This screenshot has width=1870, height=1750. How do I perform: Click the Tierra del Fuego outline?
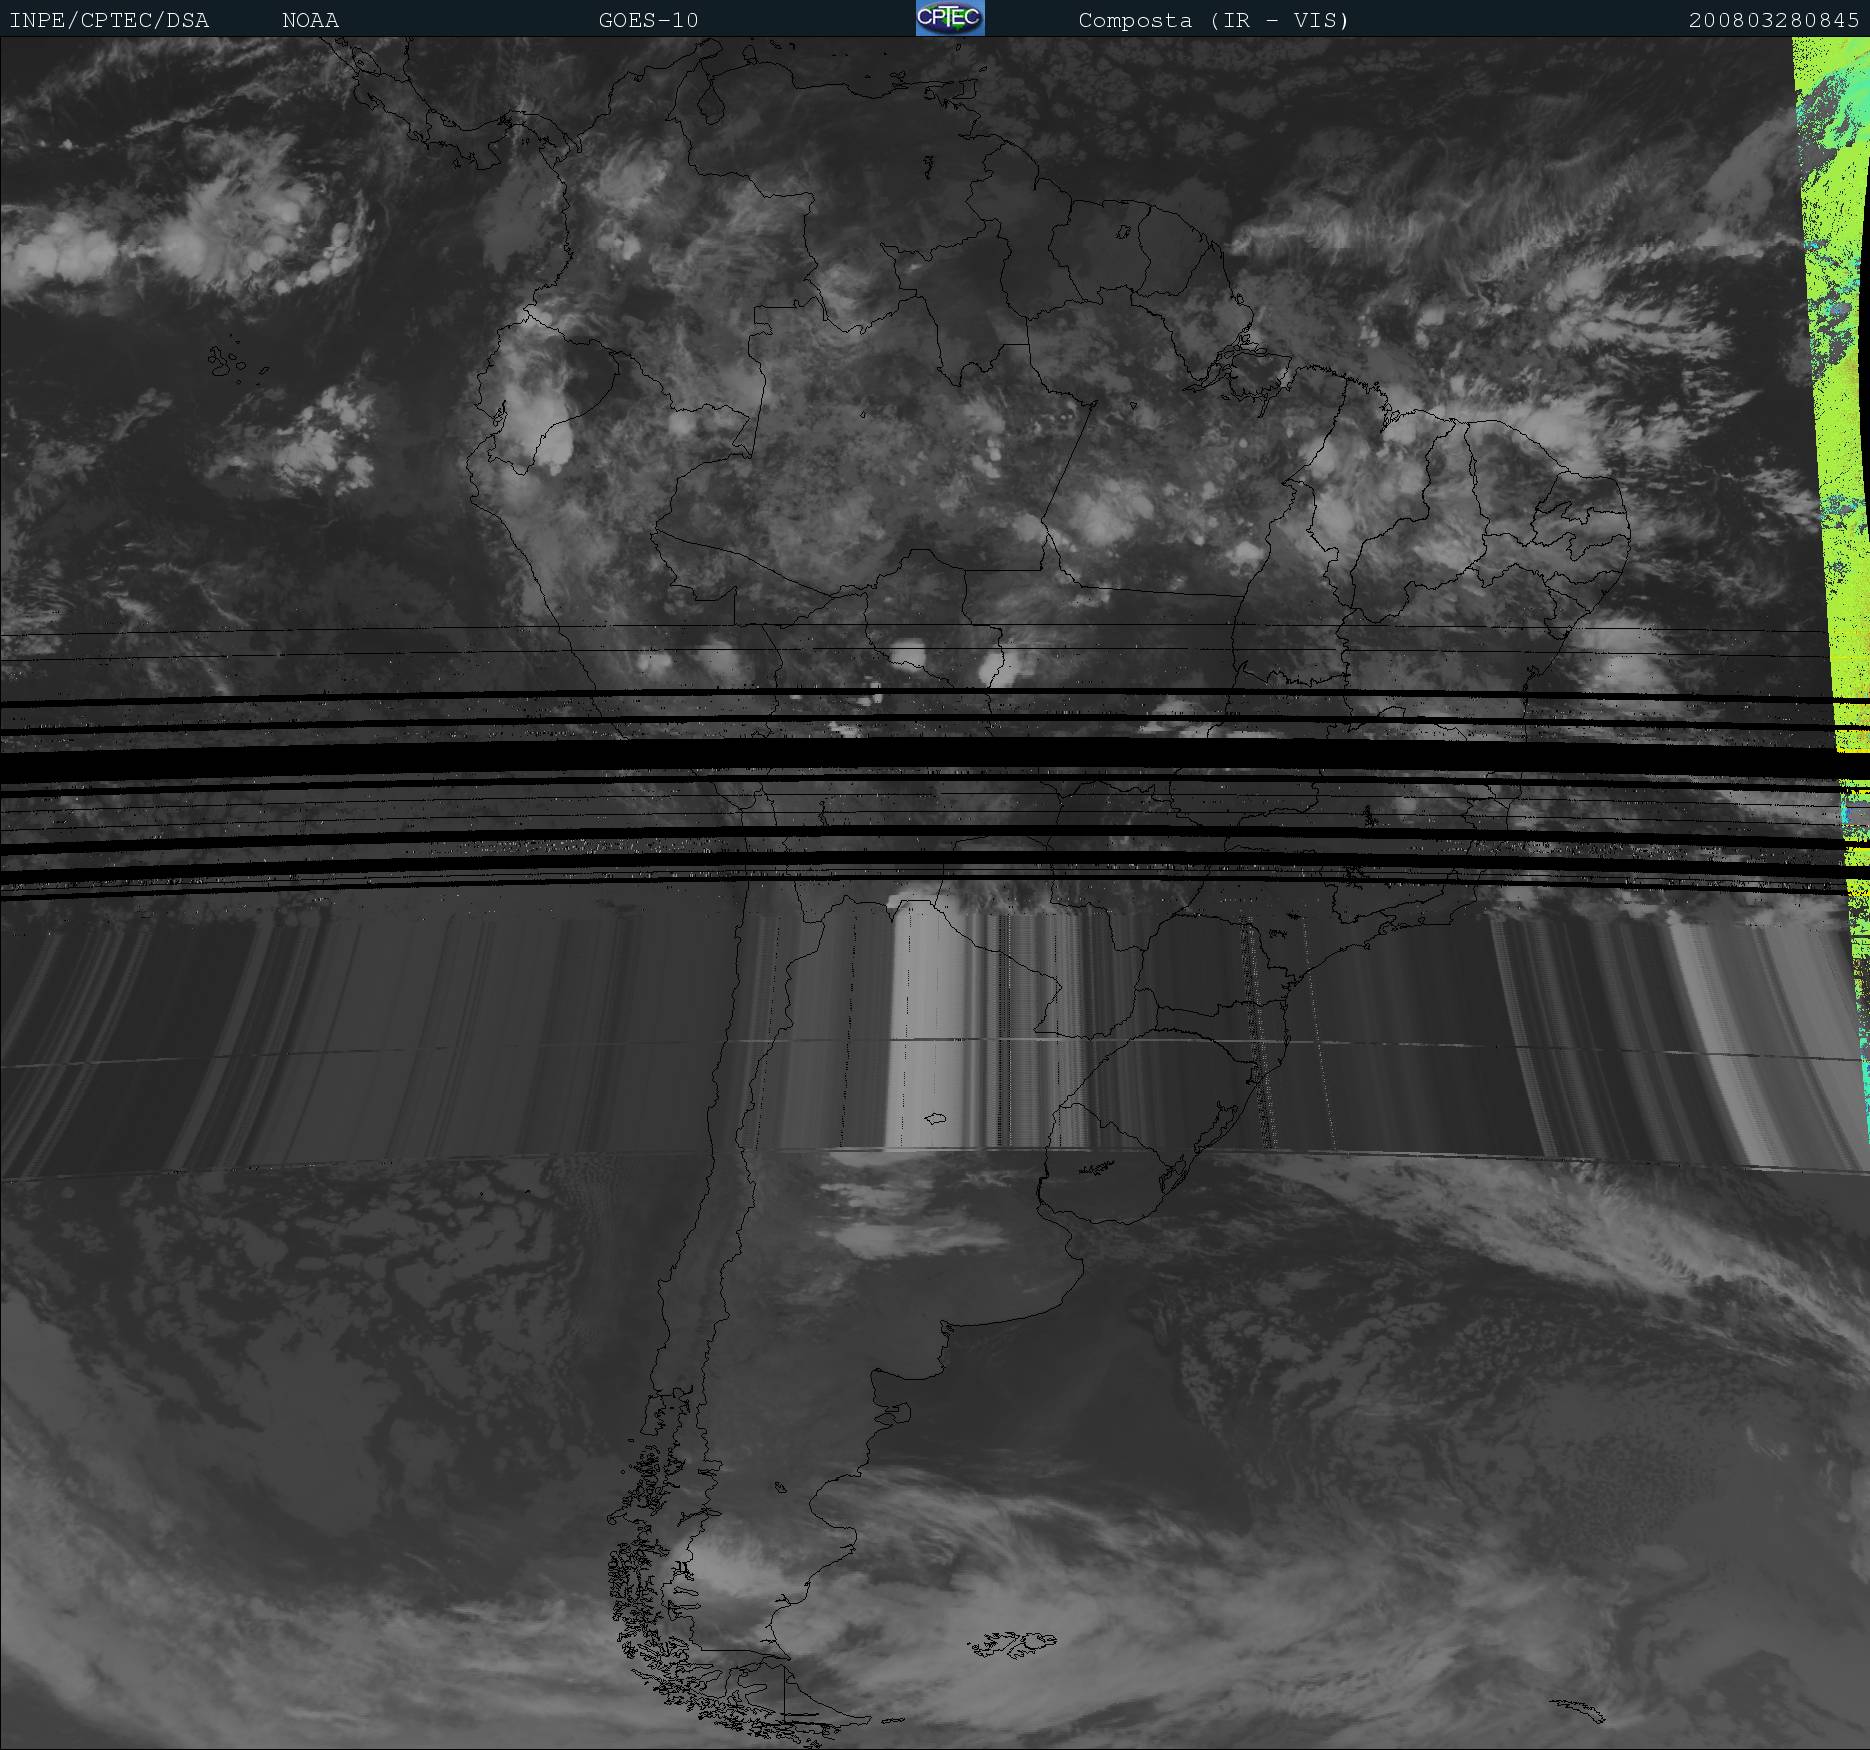(790, 1710)
